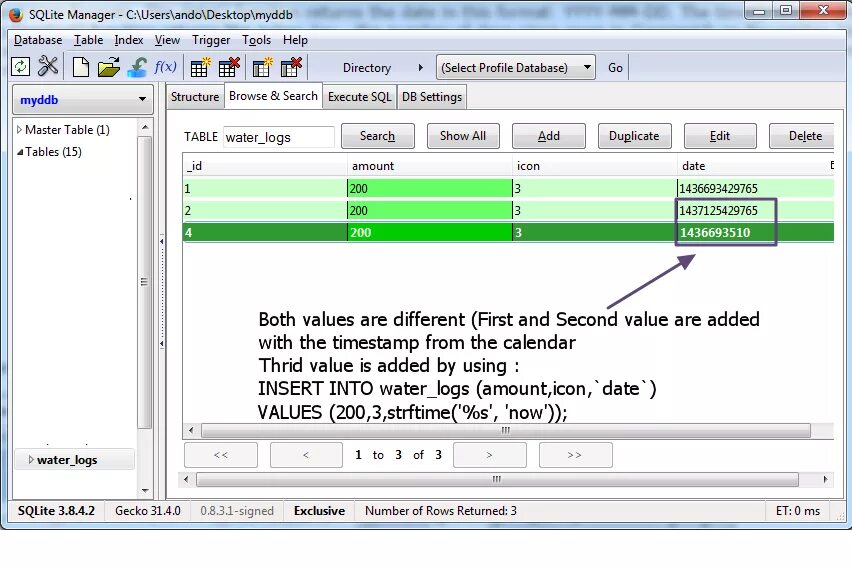Open the Table menu
The height and width of the screenshot is (566, 852).
tap(89, 40)
